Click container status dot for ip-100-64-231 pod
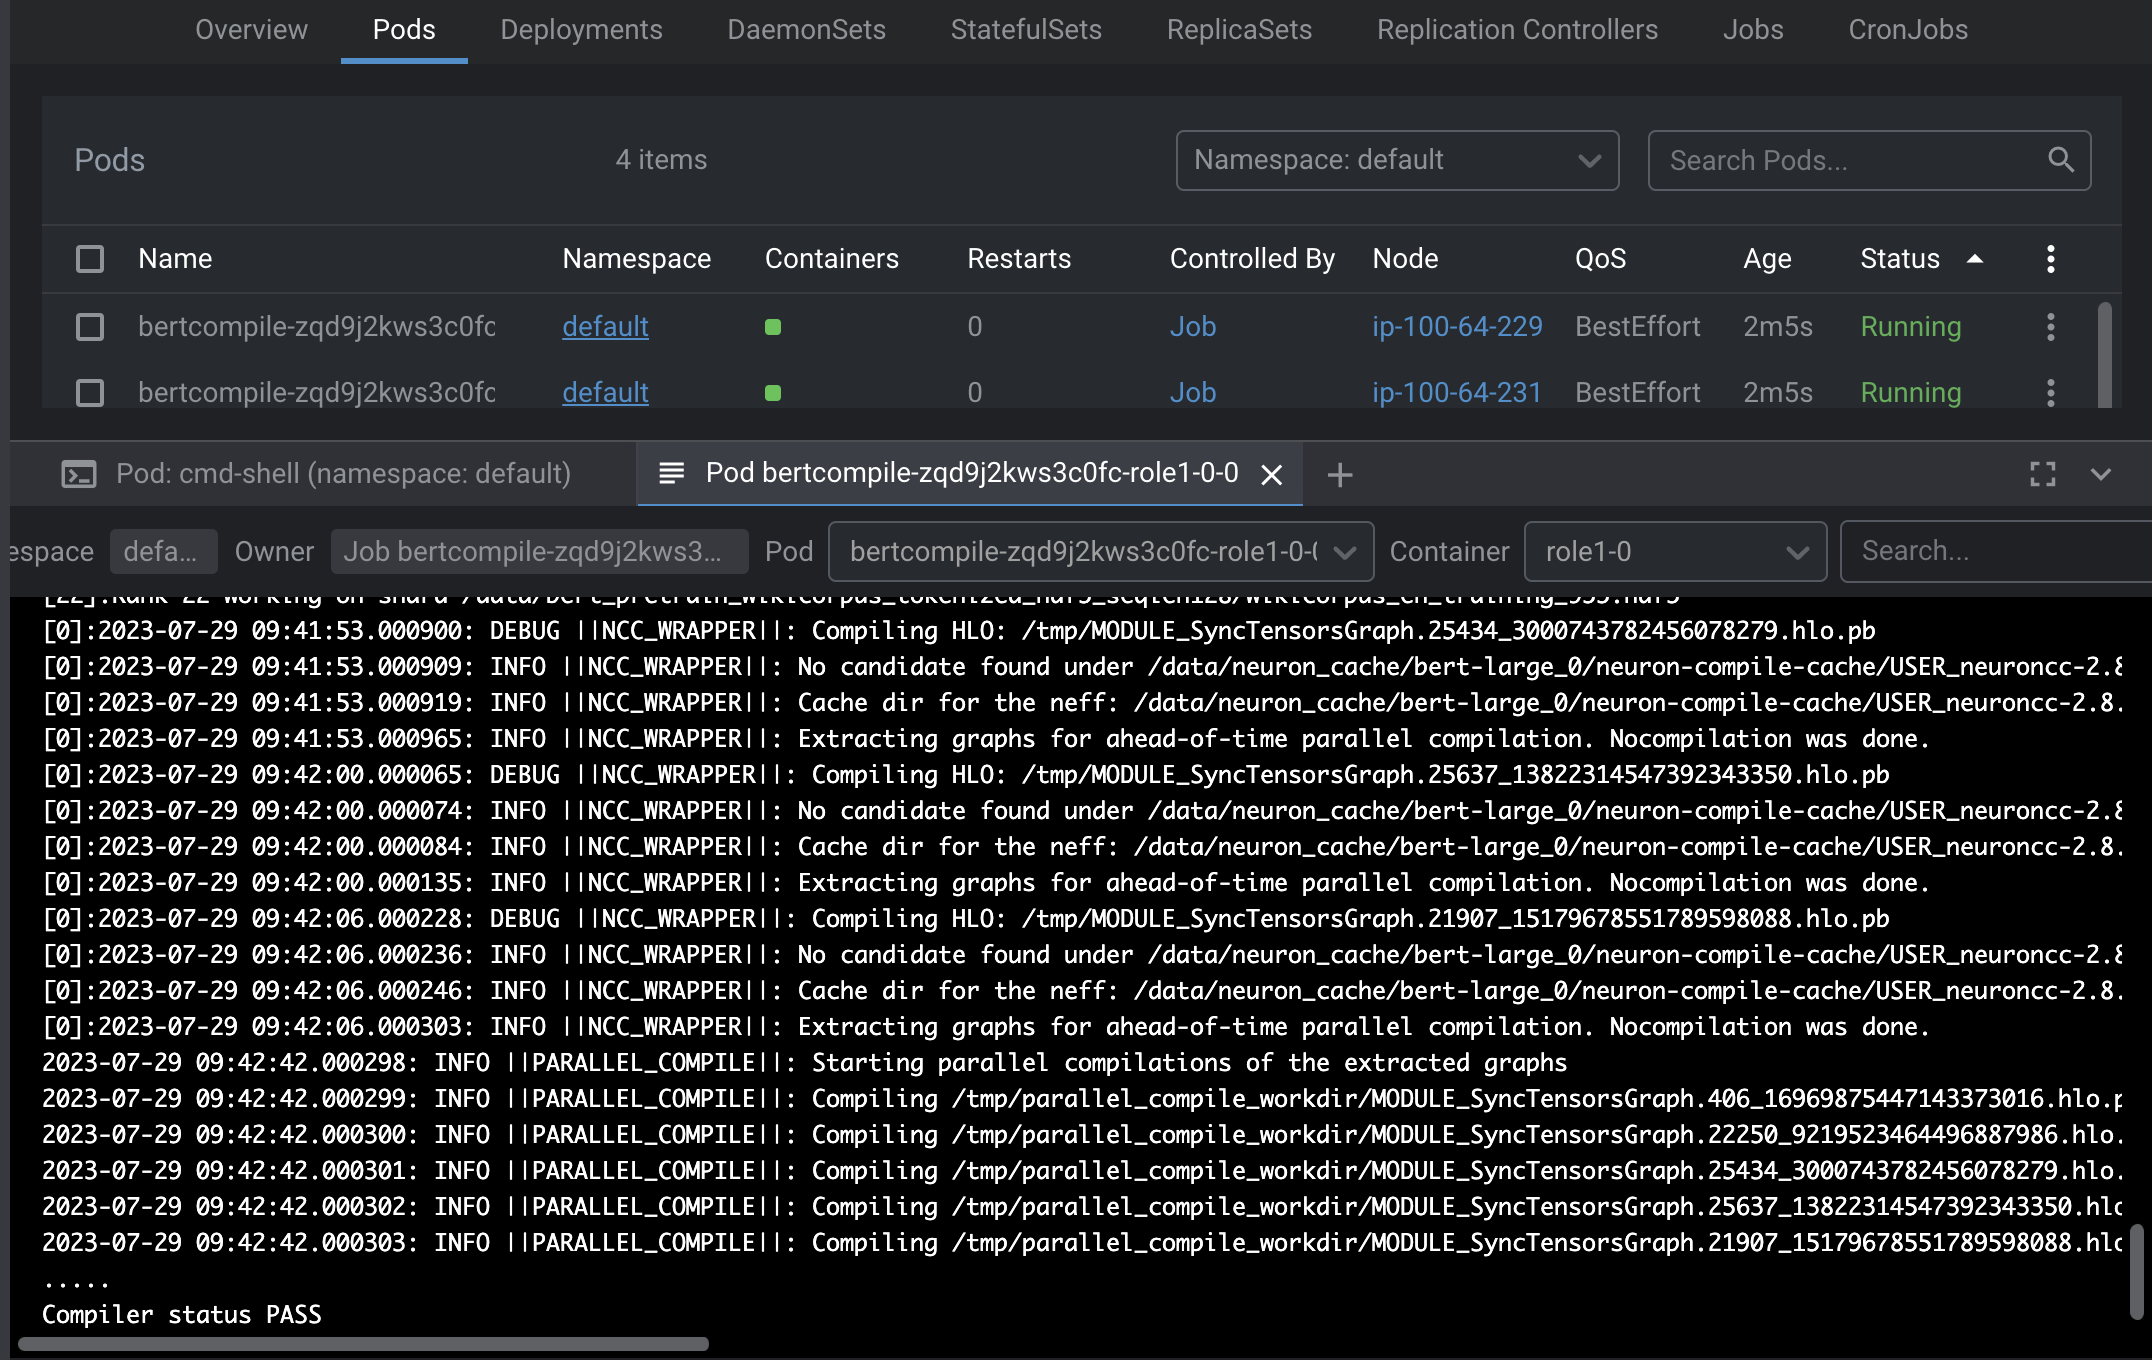 [773, 393]
